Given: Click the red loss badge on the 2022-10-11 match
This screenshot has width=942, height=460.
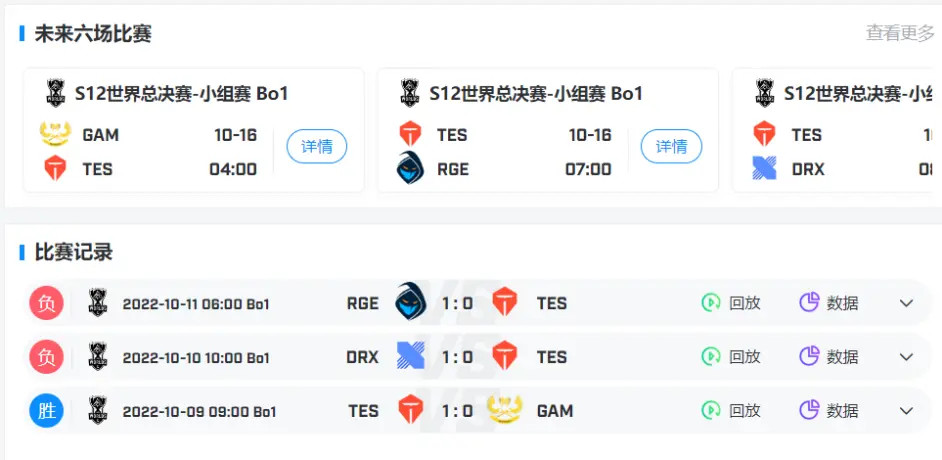Looking at the screenshot, I should point(47,303).
